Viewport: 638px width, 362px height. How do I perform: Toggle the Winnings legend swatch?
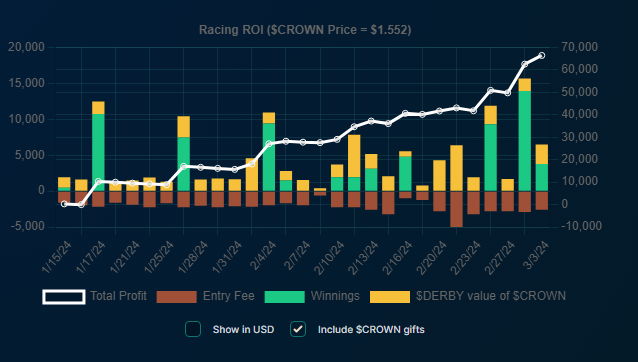284,297
